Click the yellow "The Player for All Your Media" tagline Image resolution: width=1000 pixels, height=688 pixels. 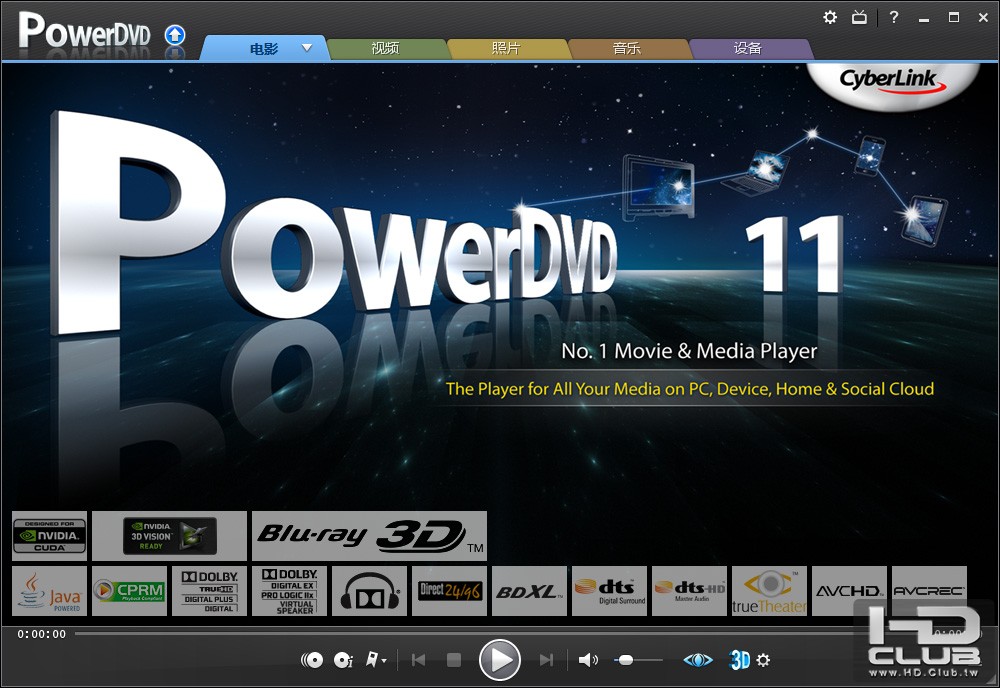coord(689,389)
